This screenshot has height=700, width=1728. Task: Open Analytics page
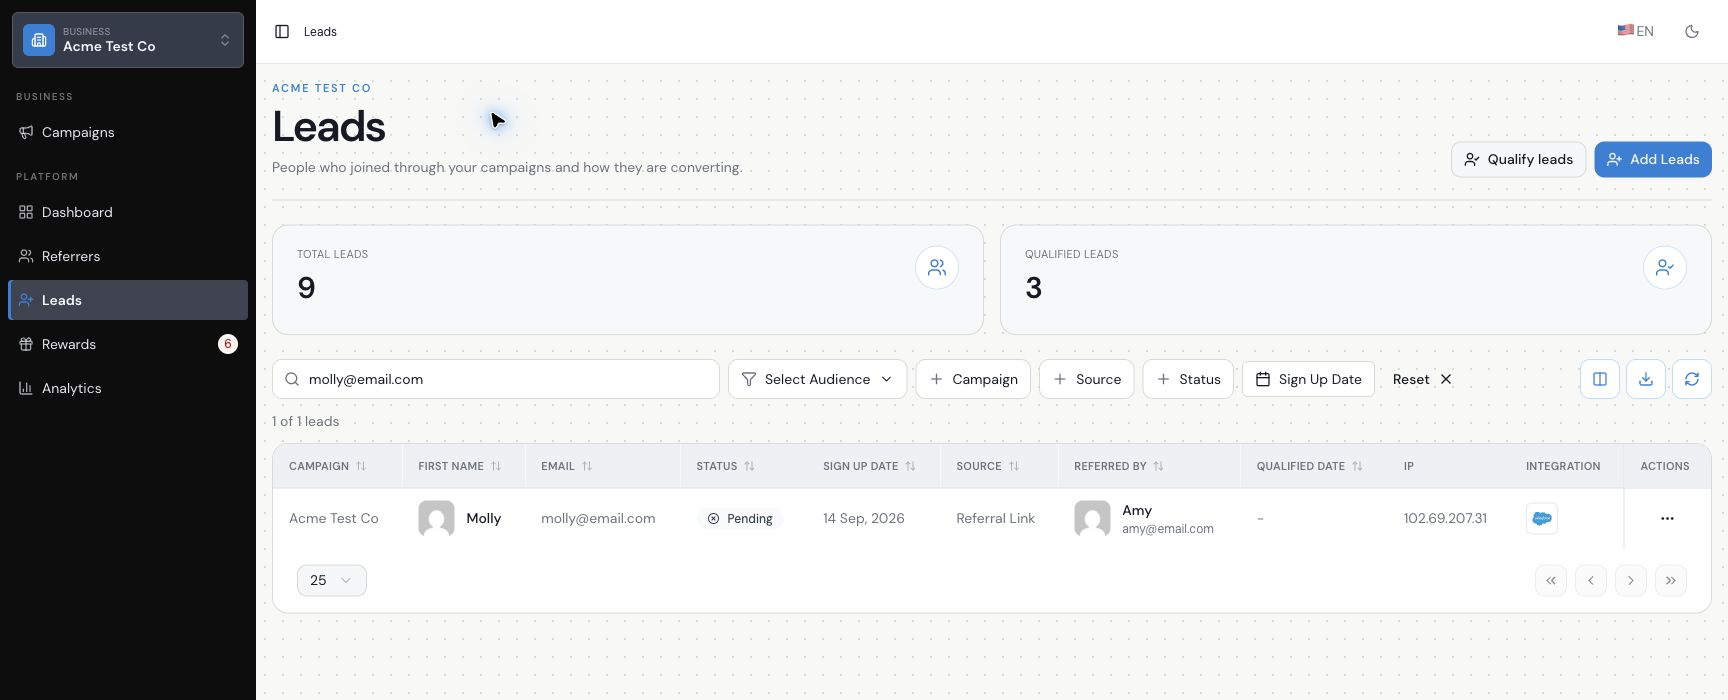pos(128,388)
